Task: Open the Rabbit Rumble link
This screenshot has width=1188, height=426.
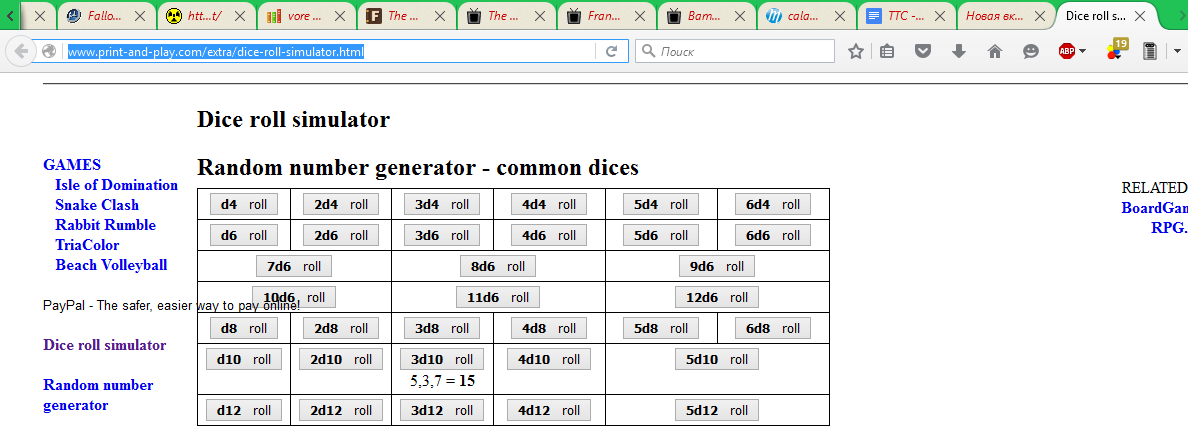Action: (x=105, y=225)
